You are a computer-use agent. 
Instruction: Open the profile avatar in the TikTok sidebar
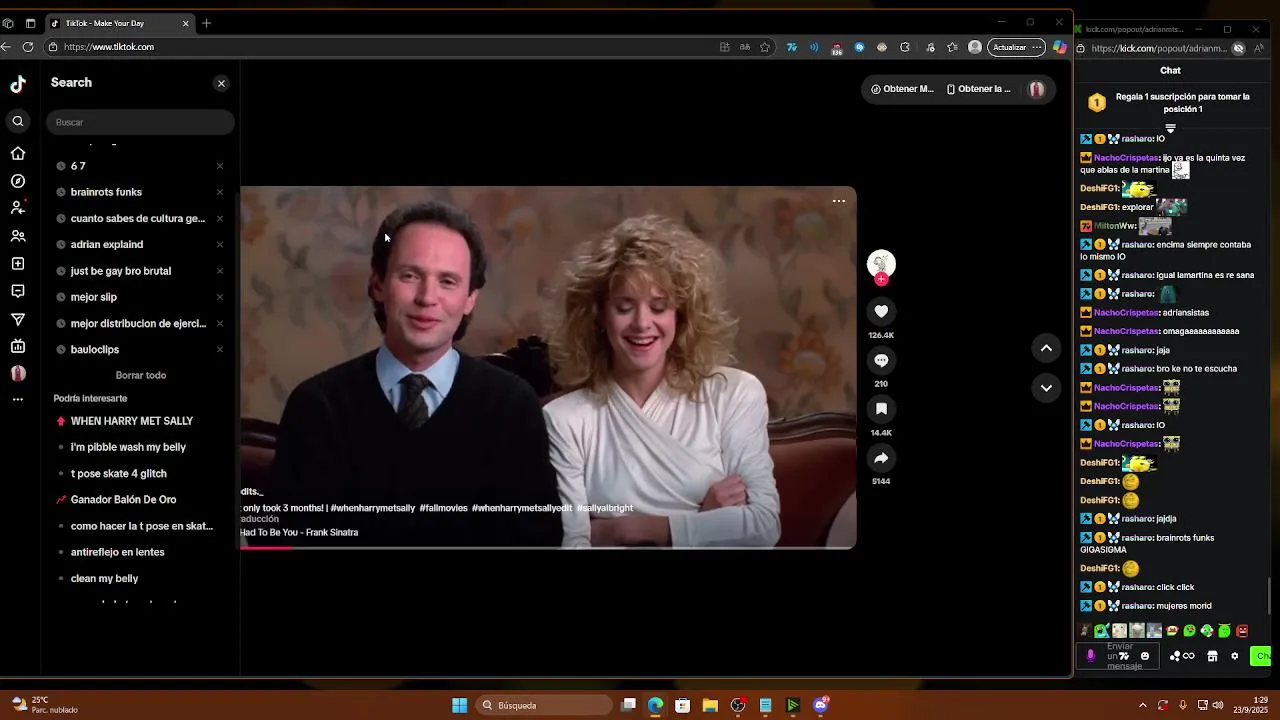coord(18,373)
